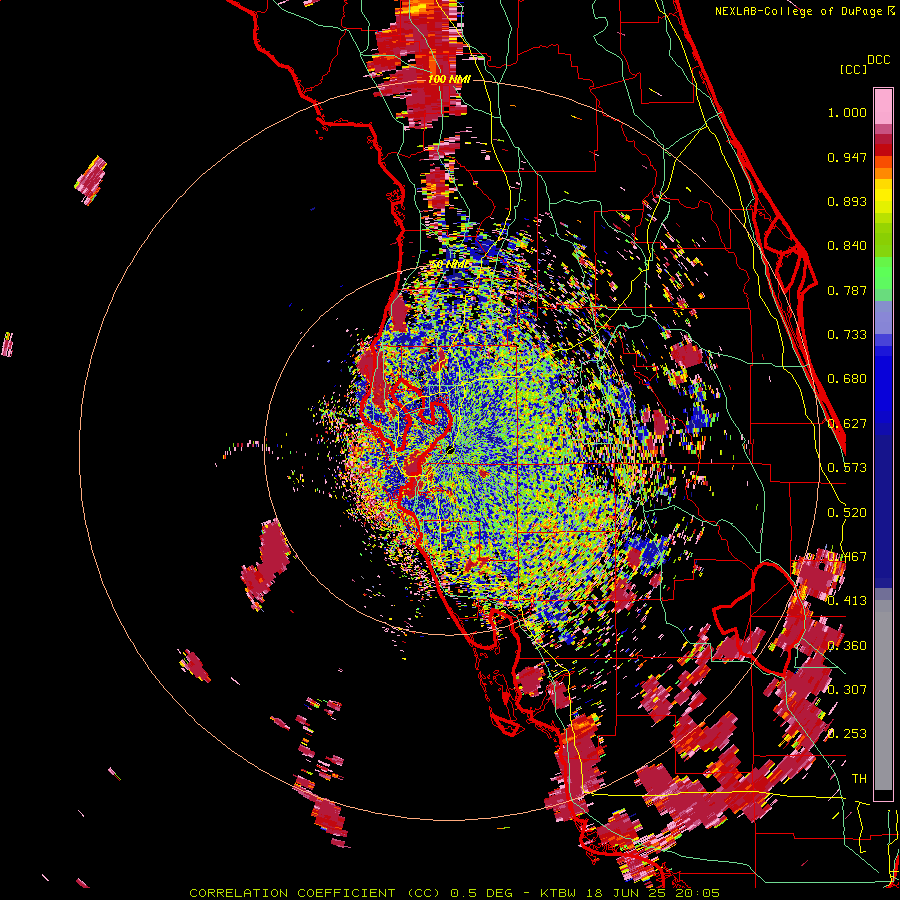
Task: Click the 0.253 legend value
Action: pyautogui.click(x=847, y=734)
